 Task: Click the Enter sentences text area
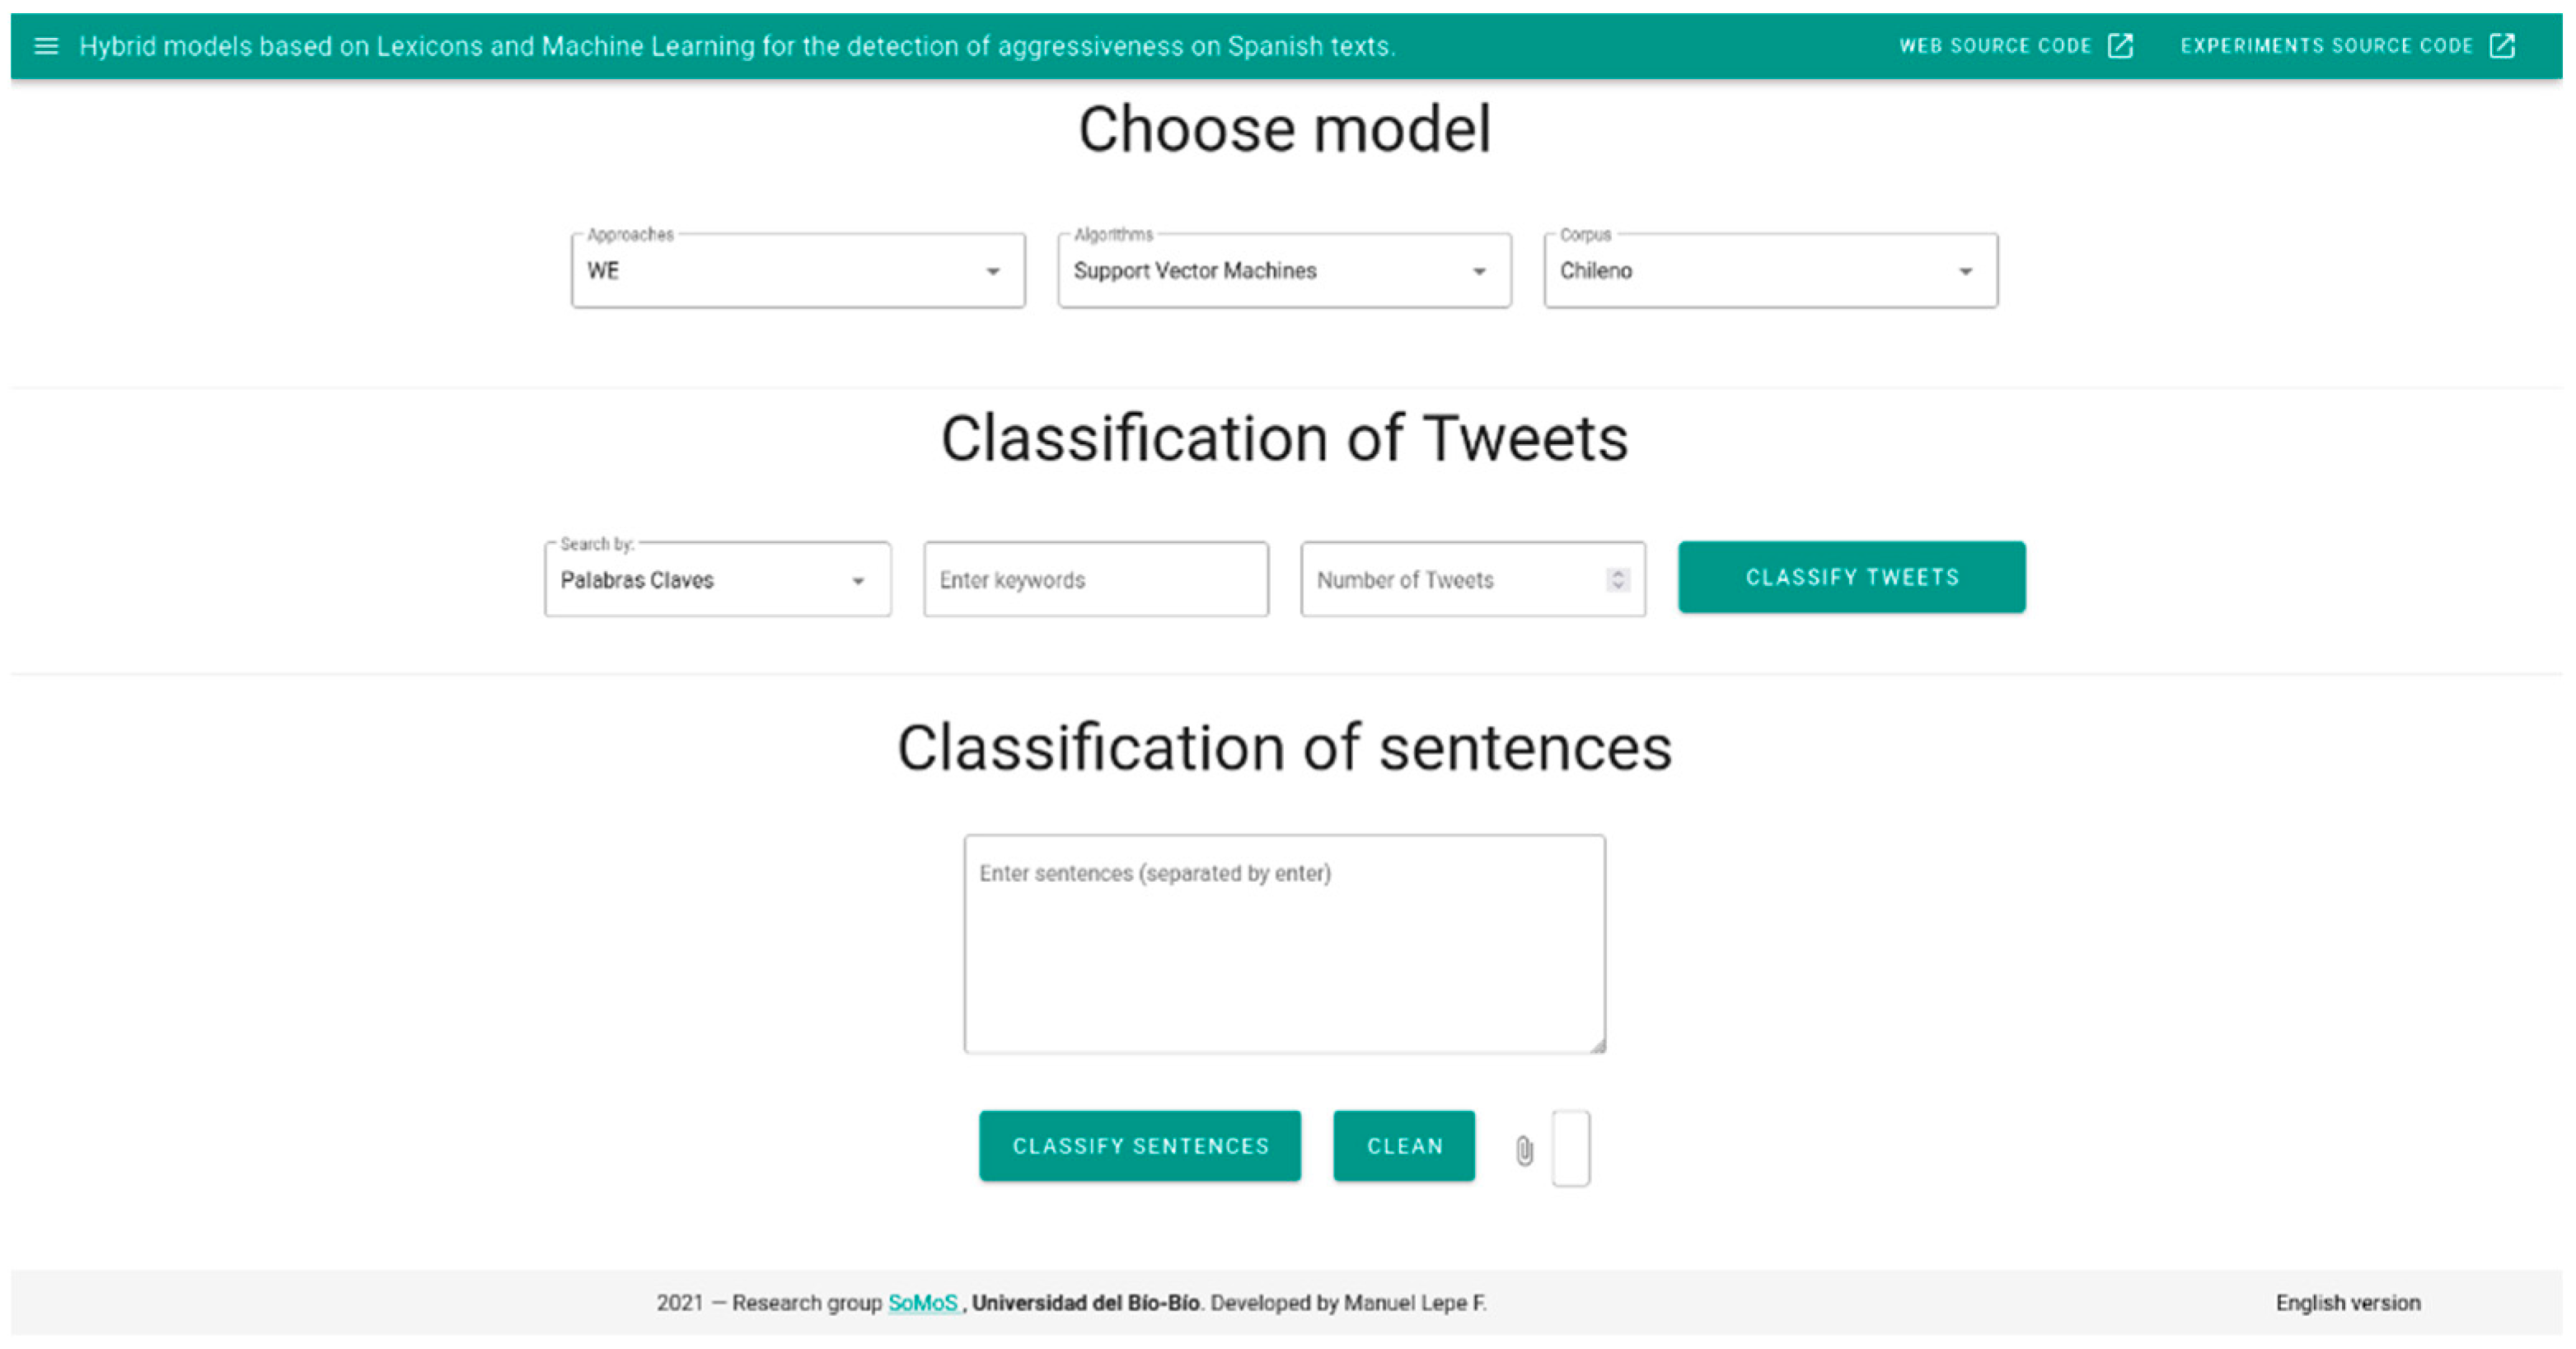(1284, 945)
